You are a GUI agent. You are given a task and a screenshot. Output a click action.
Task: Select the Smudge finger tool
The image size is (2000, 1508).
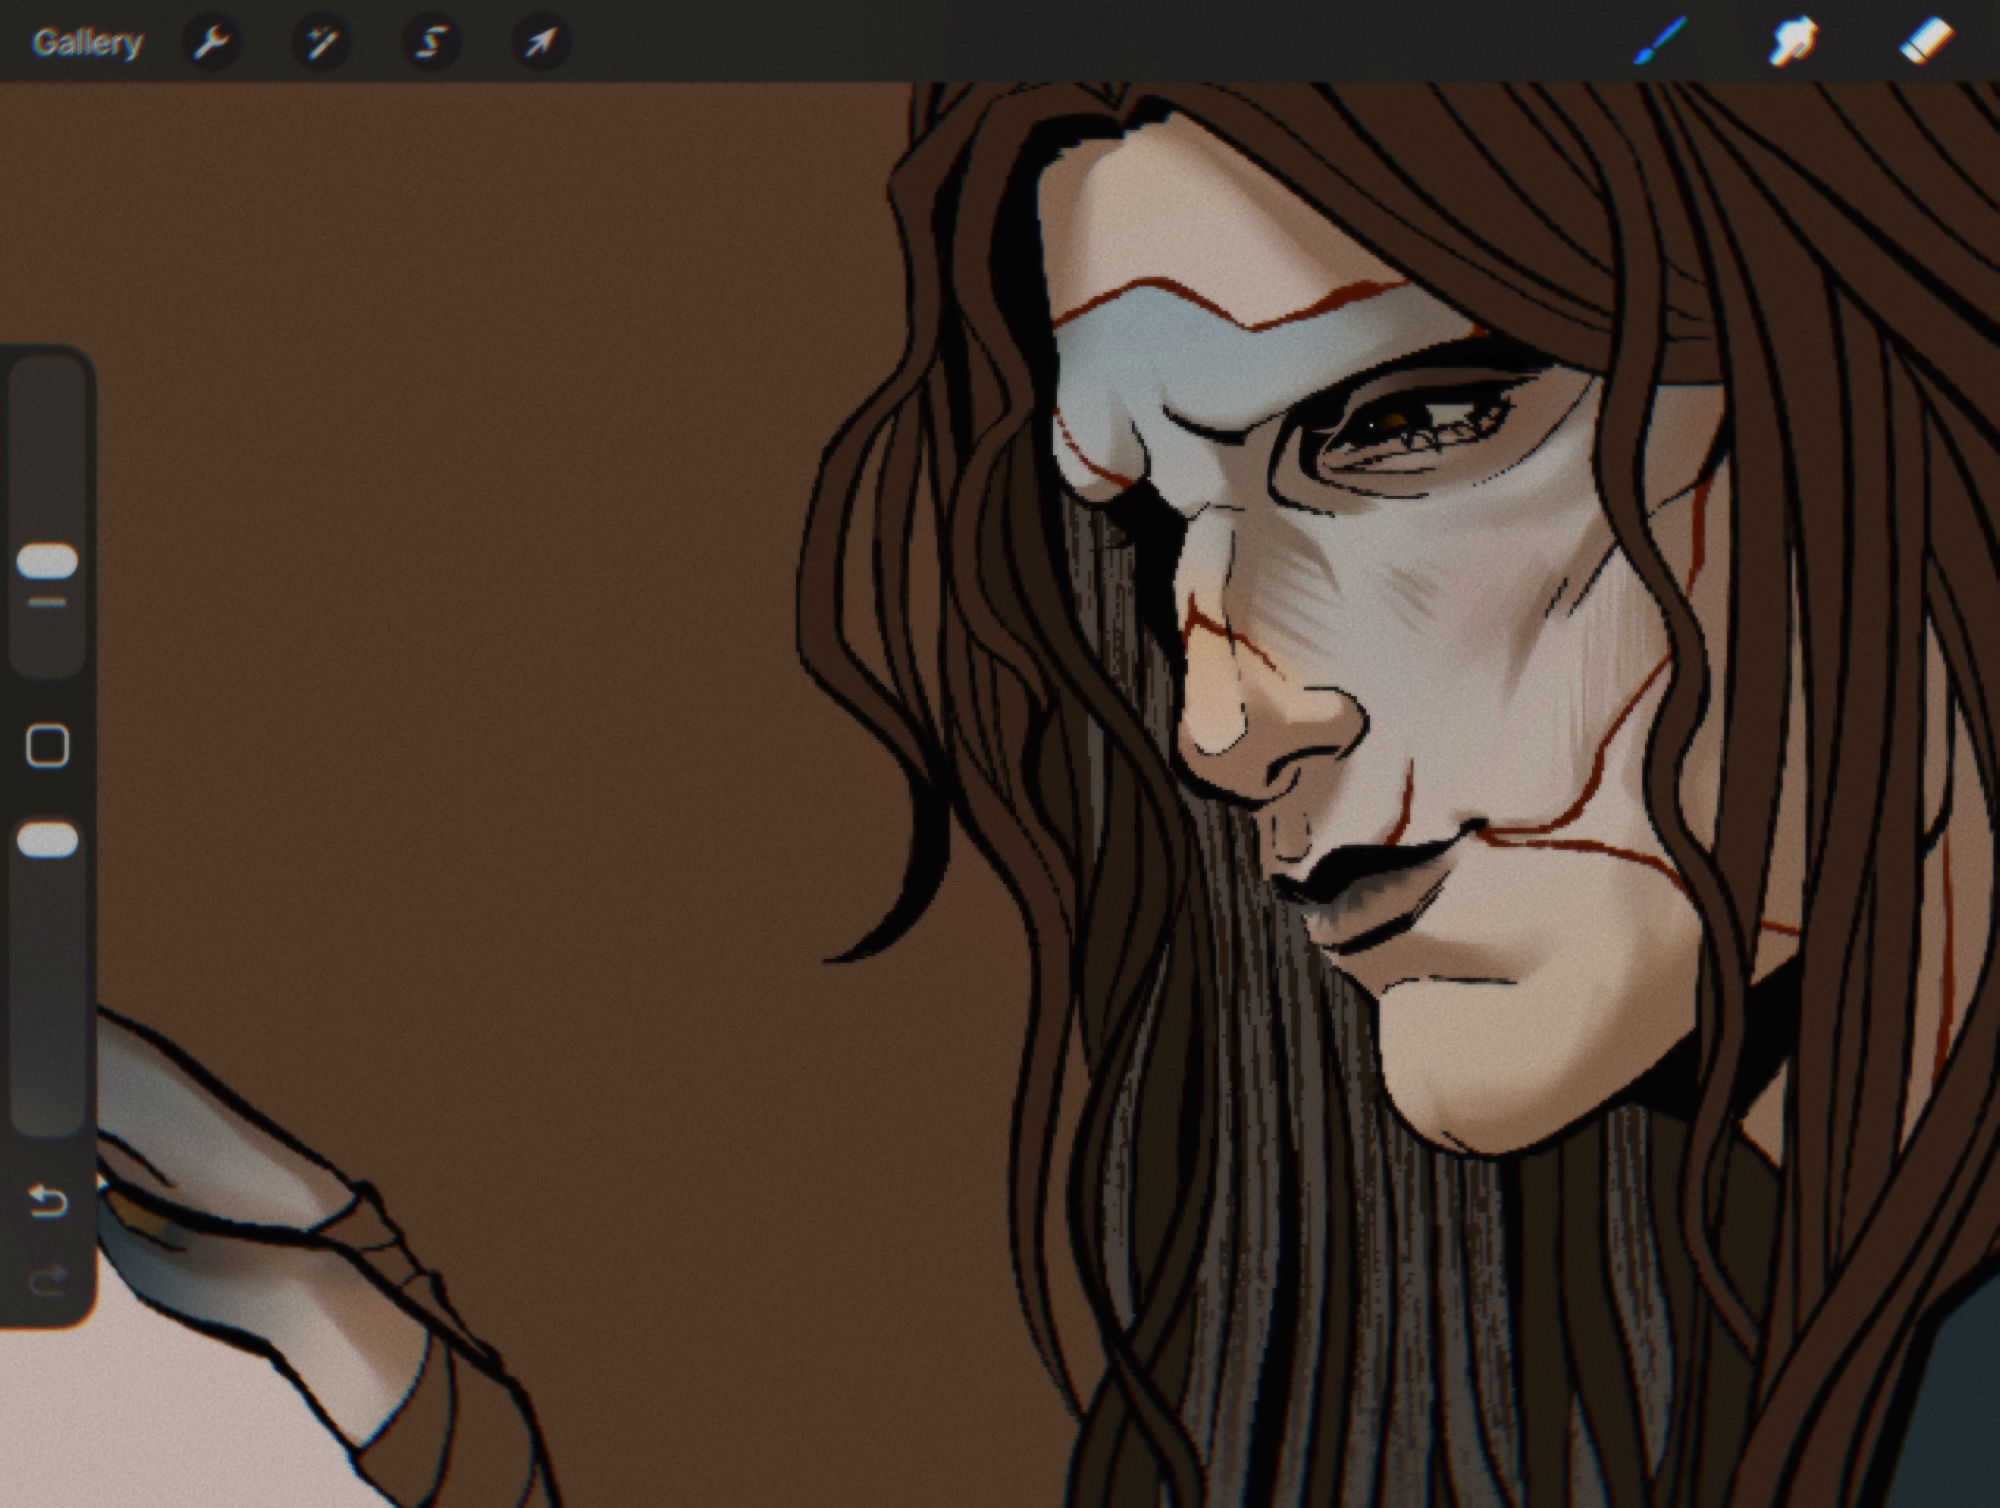(x=1793, y=42)
